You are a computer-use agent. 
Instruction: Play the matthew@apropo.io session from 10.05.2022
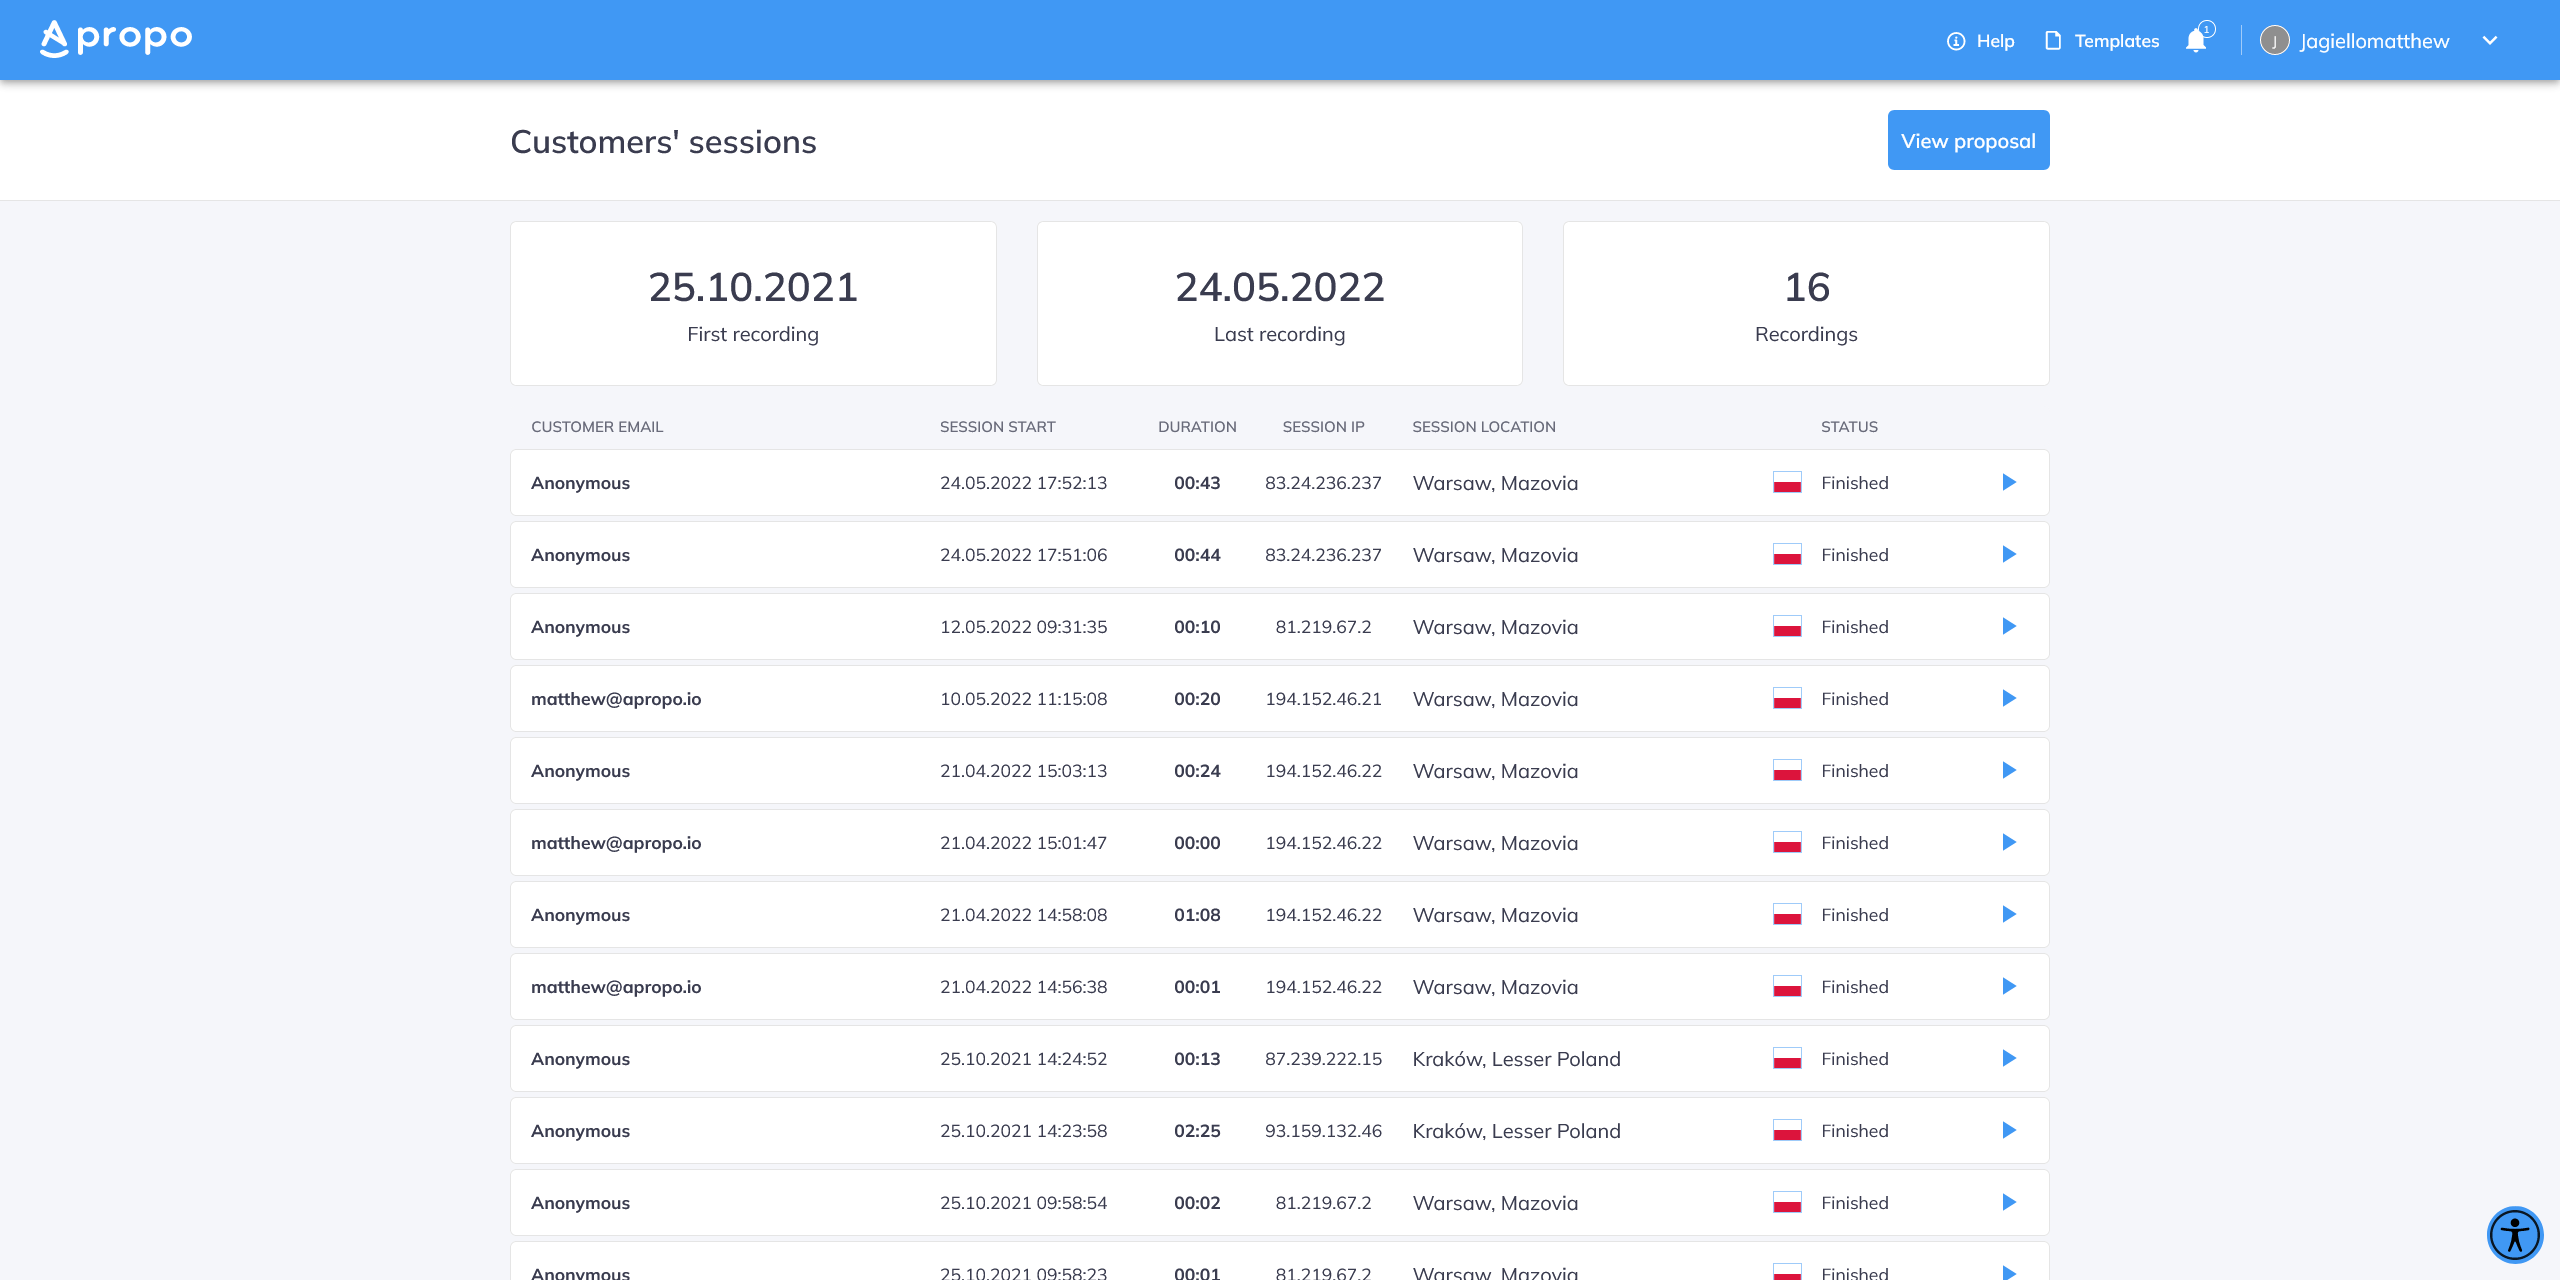pos(2008,698)
